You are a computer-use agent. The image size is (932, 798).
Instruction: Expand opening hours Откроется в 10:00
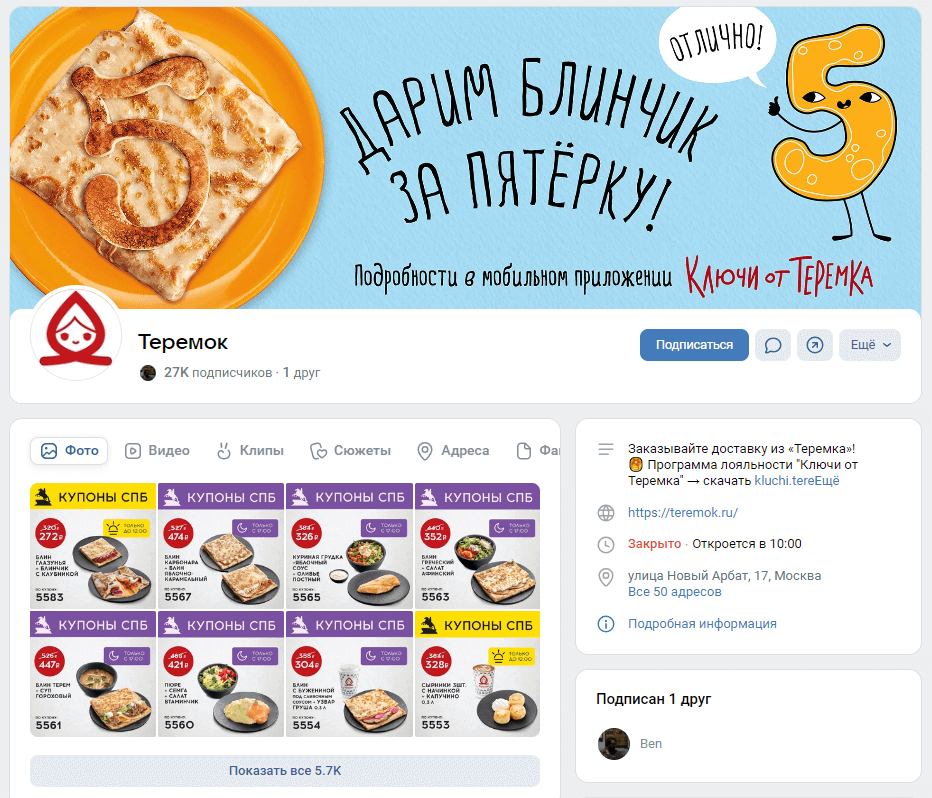(x=747, y=544)
